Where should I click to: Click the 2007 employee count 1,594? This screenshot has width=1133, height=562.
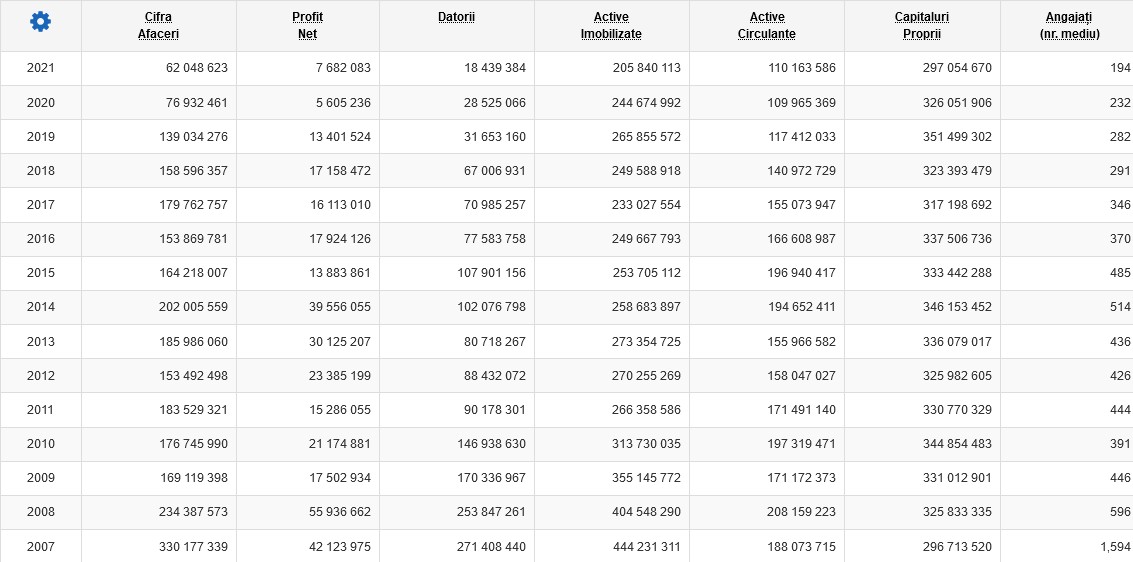(x=1114, y=546)
